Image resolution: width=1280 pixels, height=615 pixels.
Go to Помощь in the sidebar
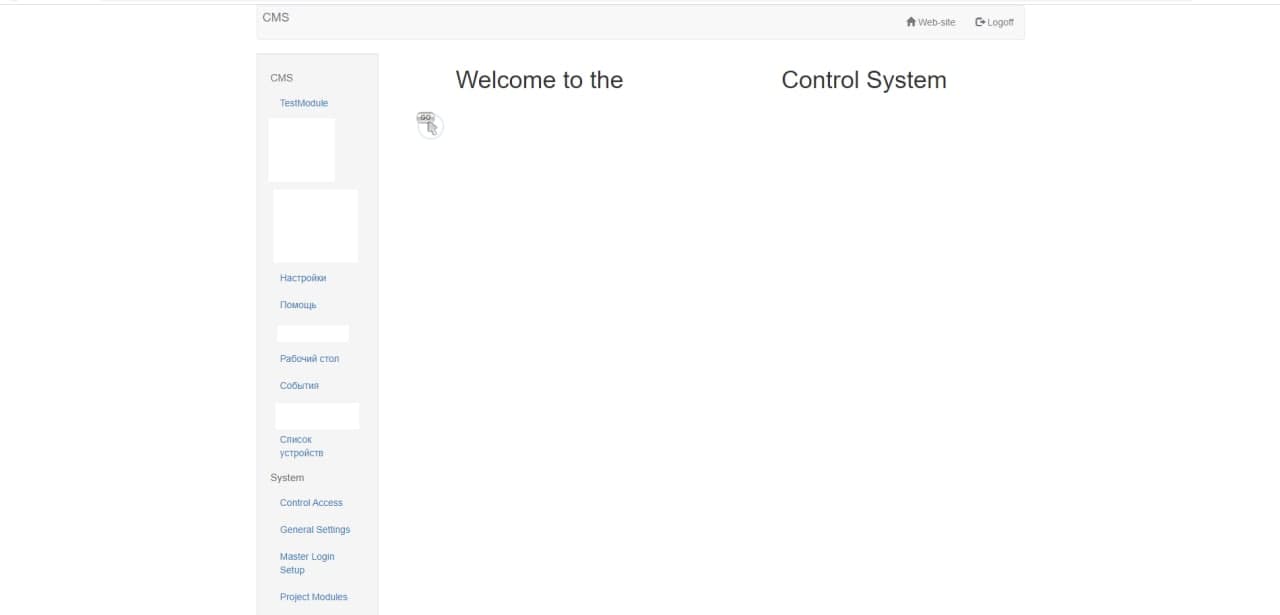pyautogui.click(x=298, y=305)
